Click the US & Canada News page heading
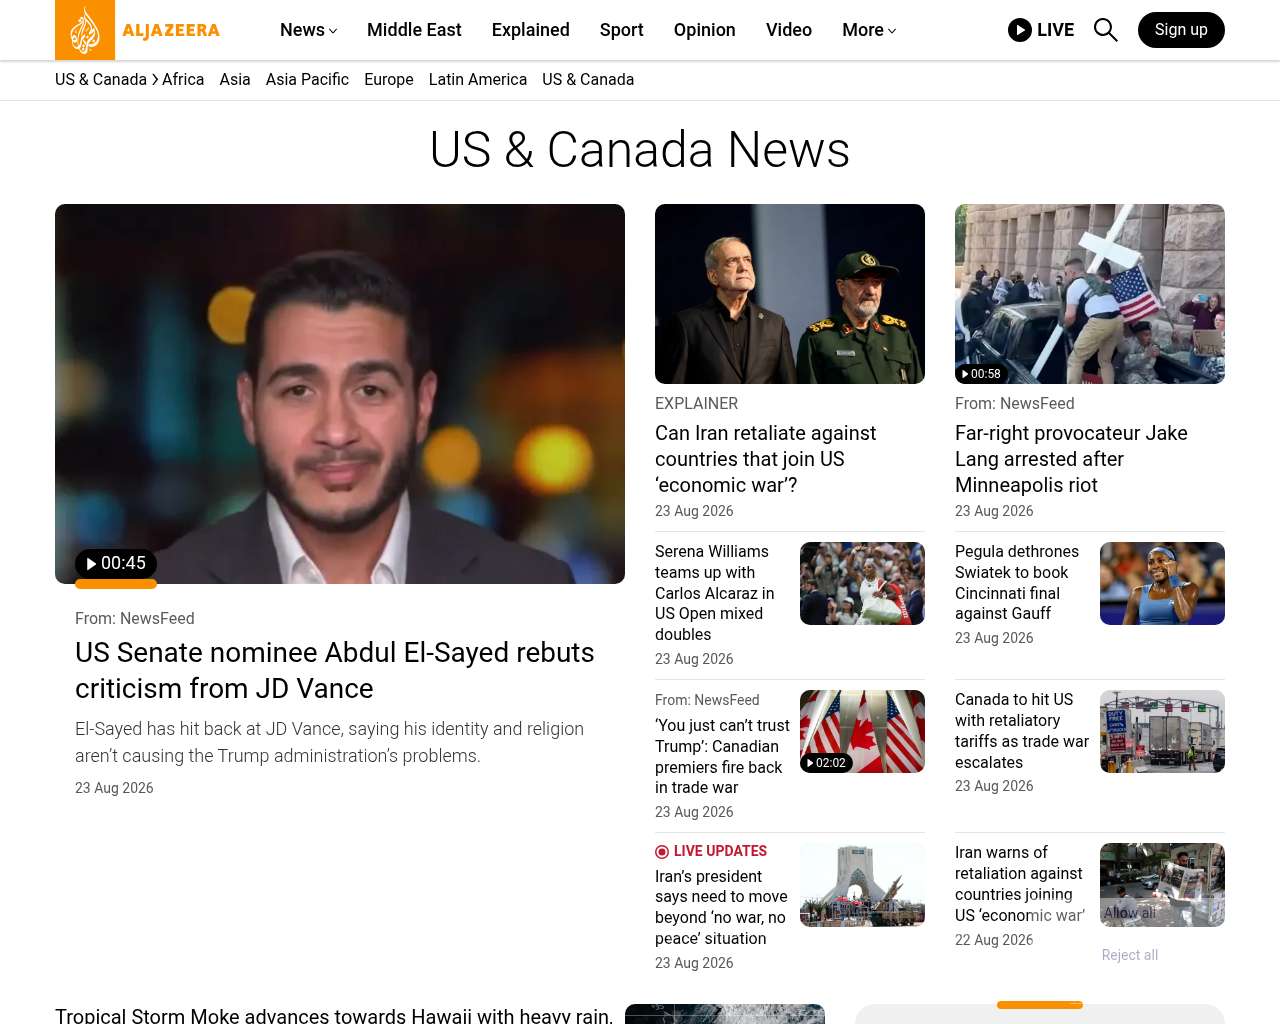Screen dimensions: 1280x1024 (x=640, y=150)
